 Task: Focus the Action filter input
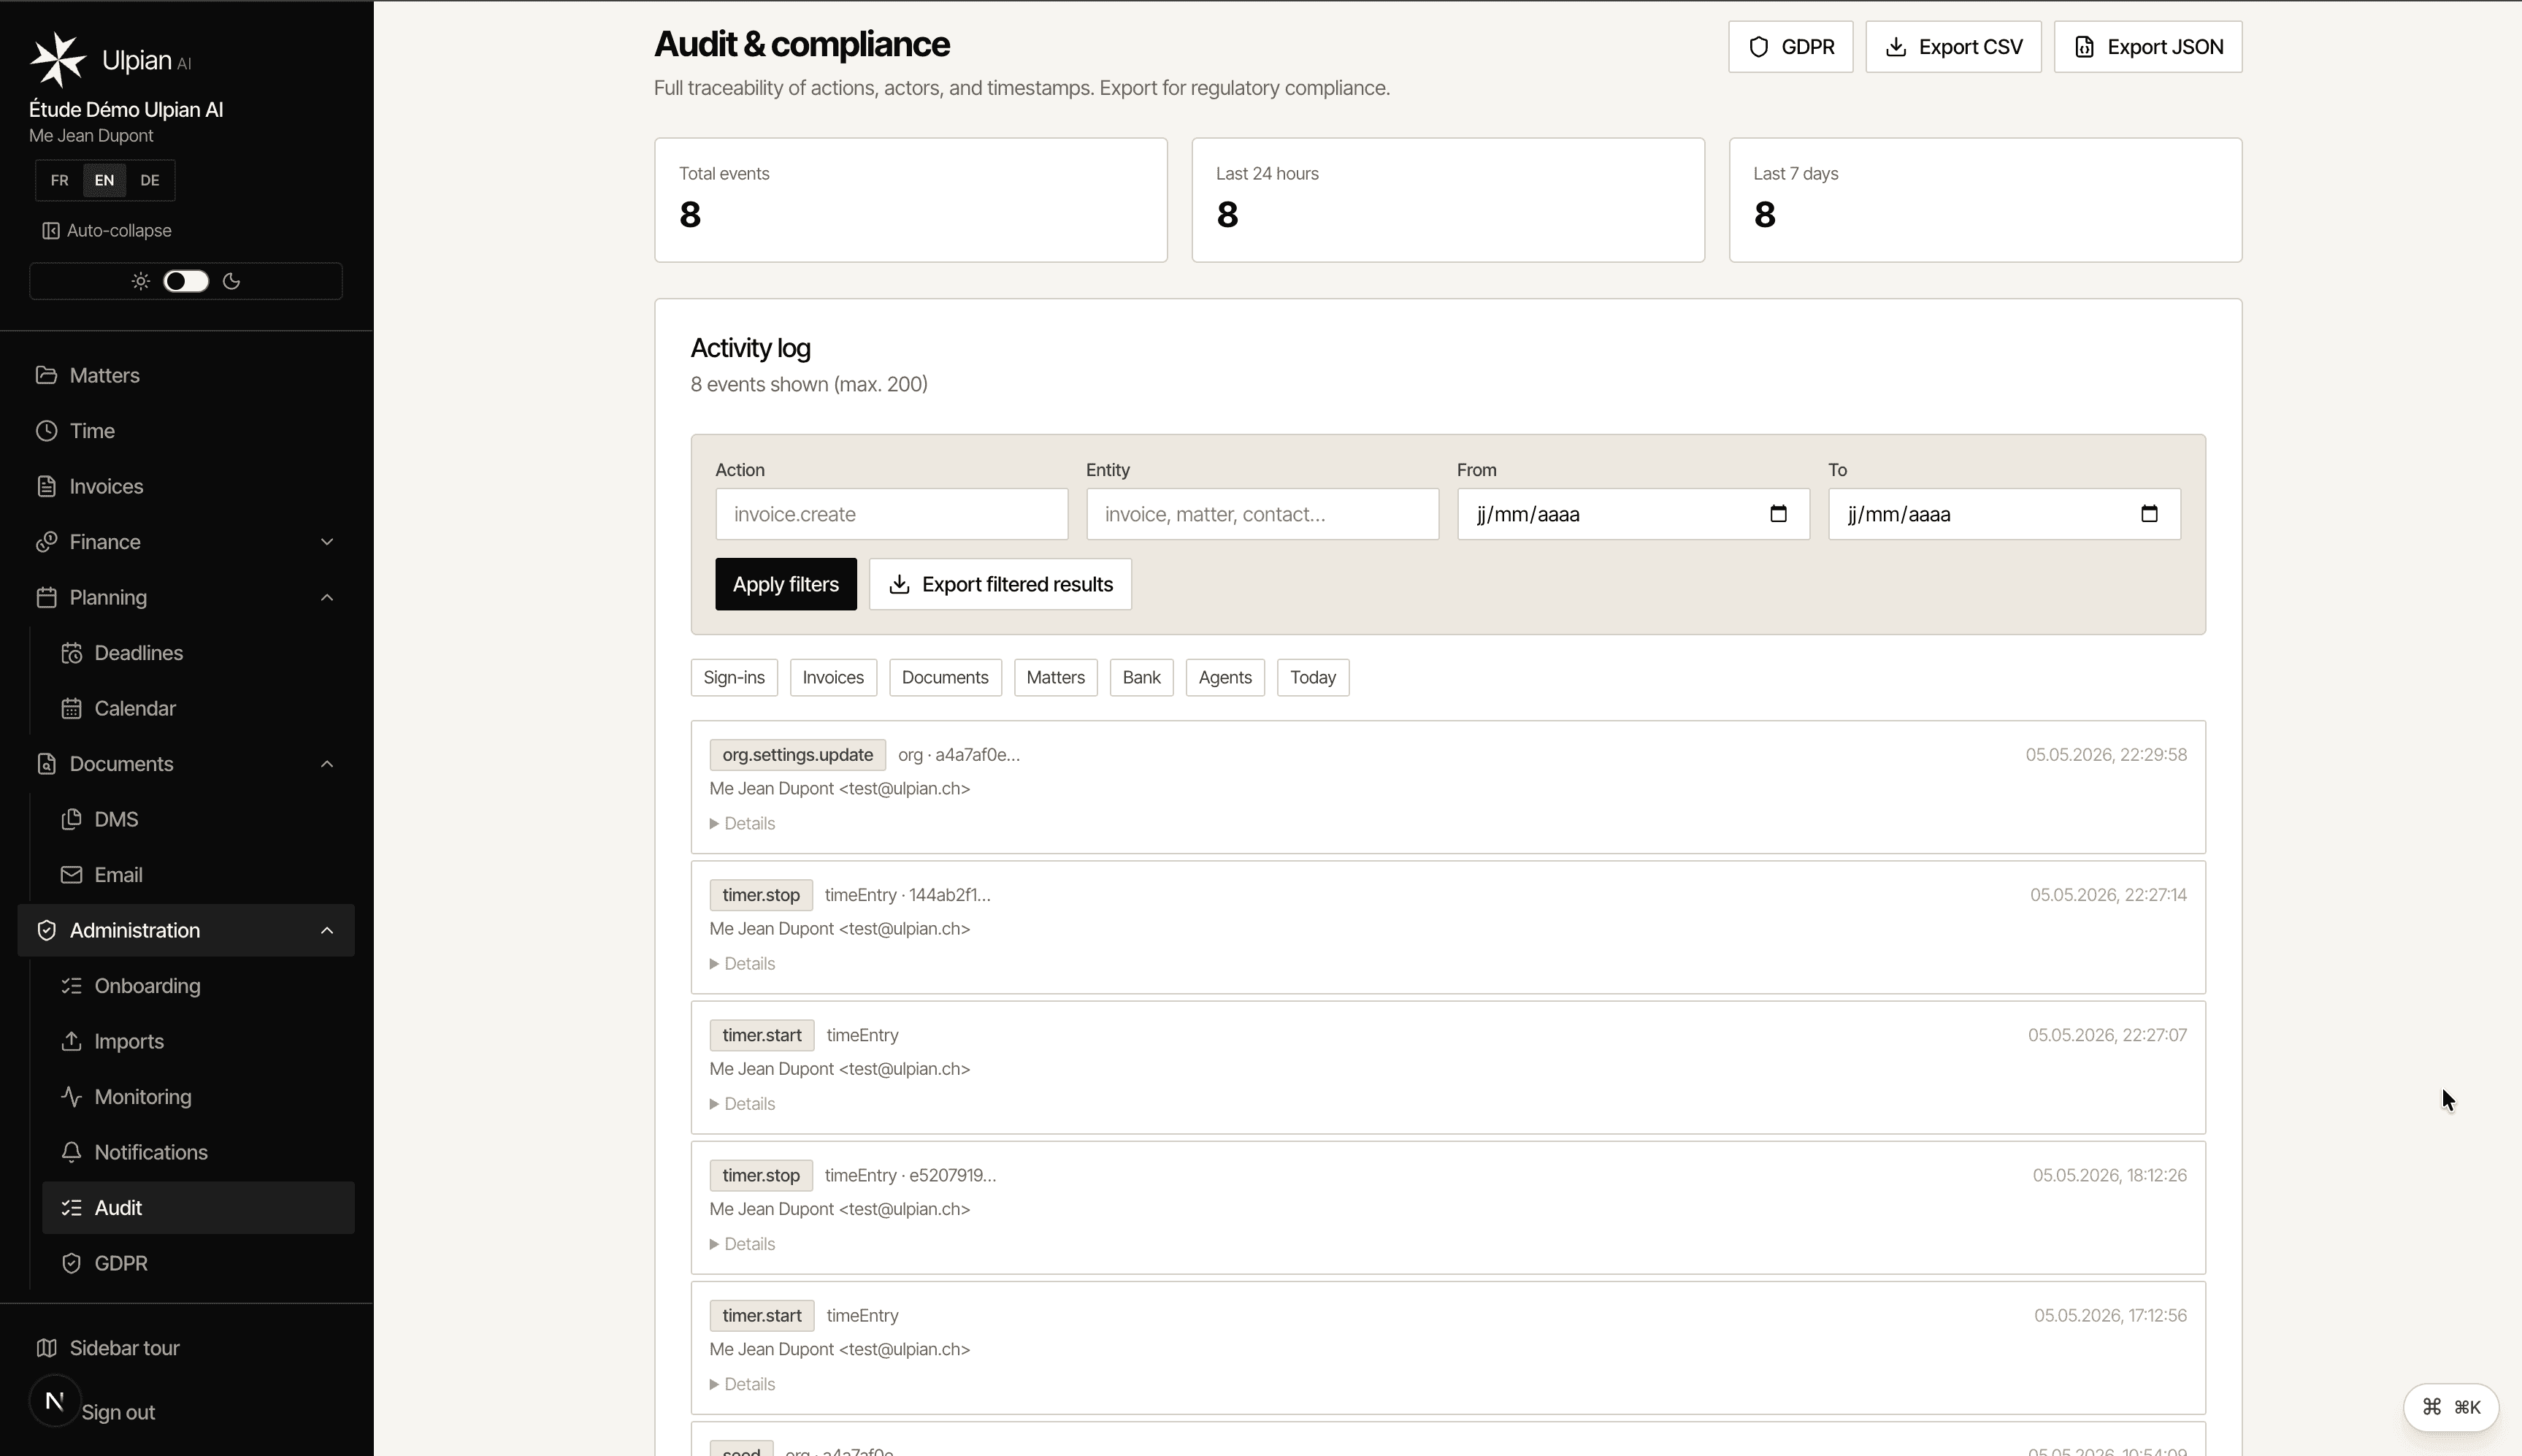point(891,514)
